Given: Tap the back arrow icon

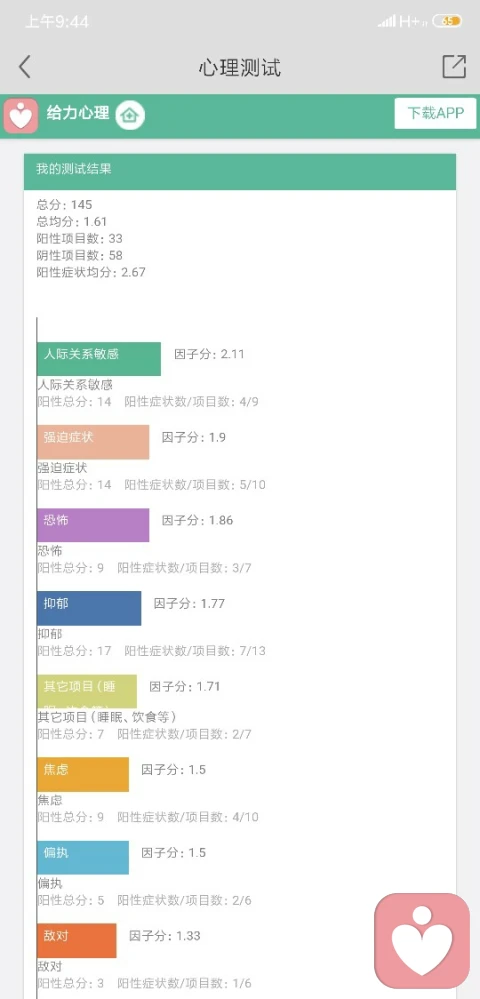Looking at the screenshot, I should (24, 66).
